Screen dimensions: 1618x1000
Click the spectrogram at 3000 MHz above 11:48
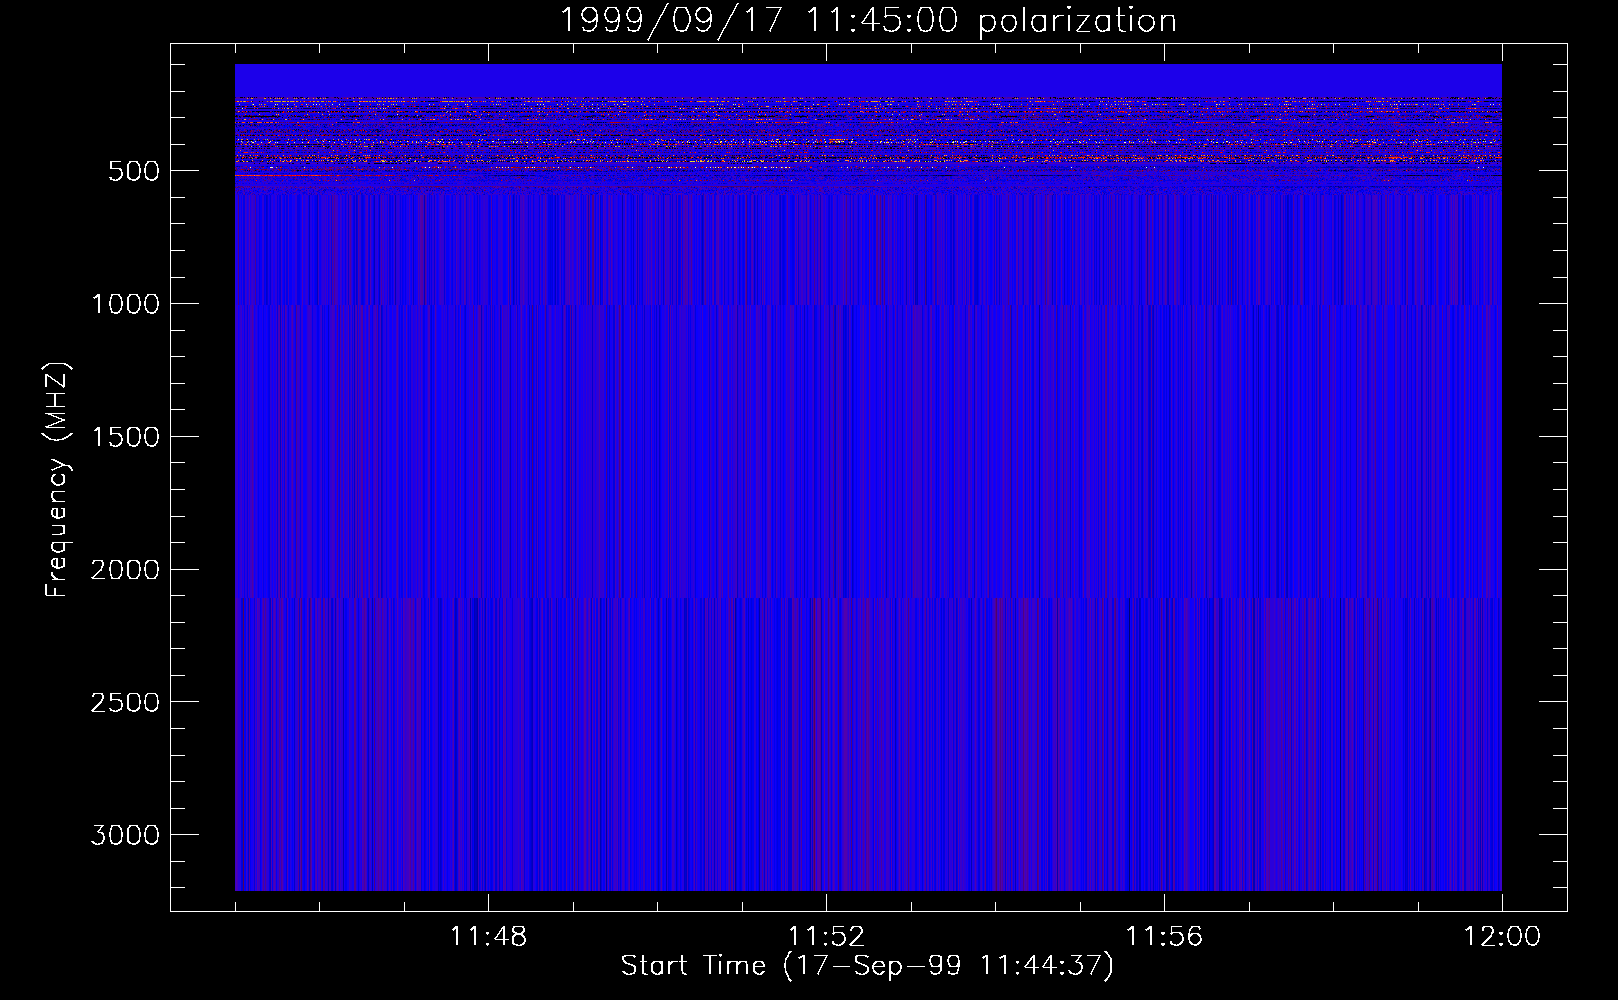click(488, 834)
